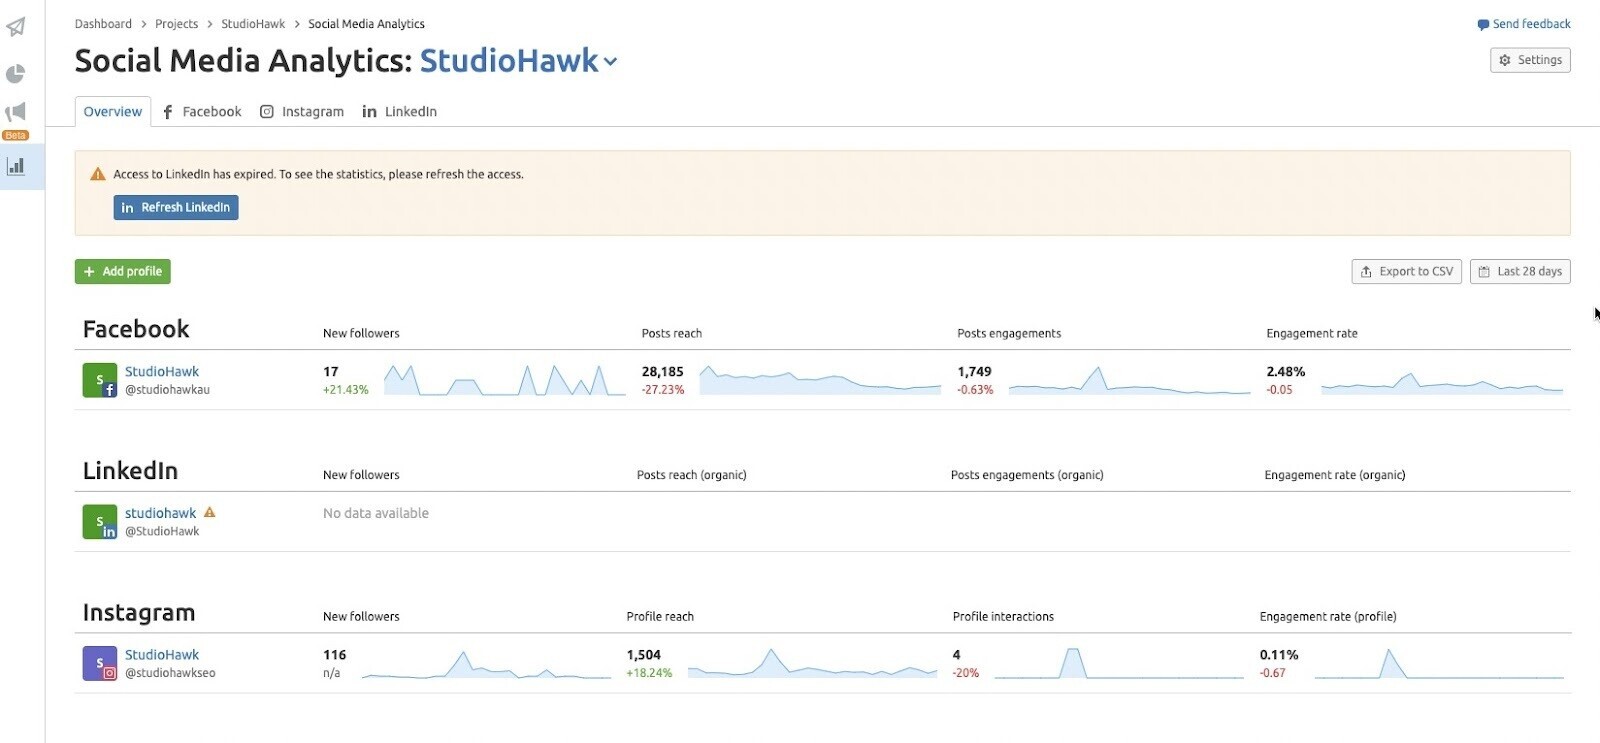
Task: Click the Send feedback link
Action: (x=1524, y=24)
